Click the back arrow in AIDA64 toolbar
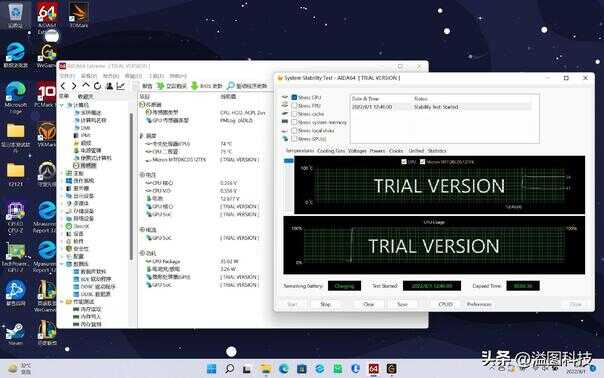This screenshot has height=378, width=604. [x=63, y=86]
